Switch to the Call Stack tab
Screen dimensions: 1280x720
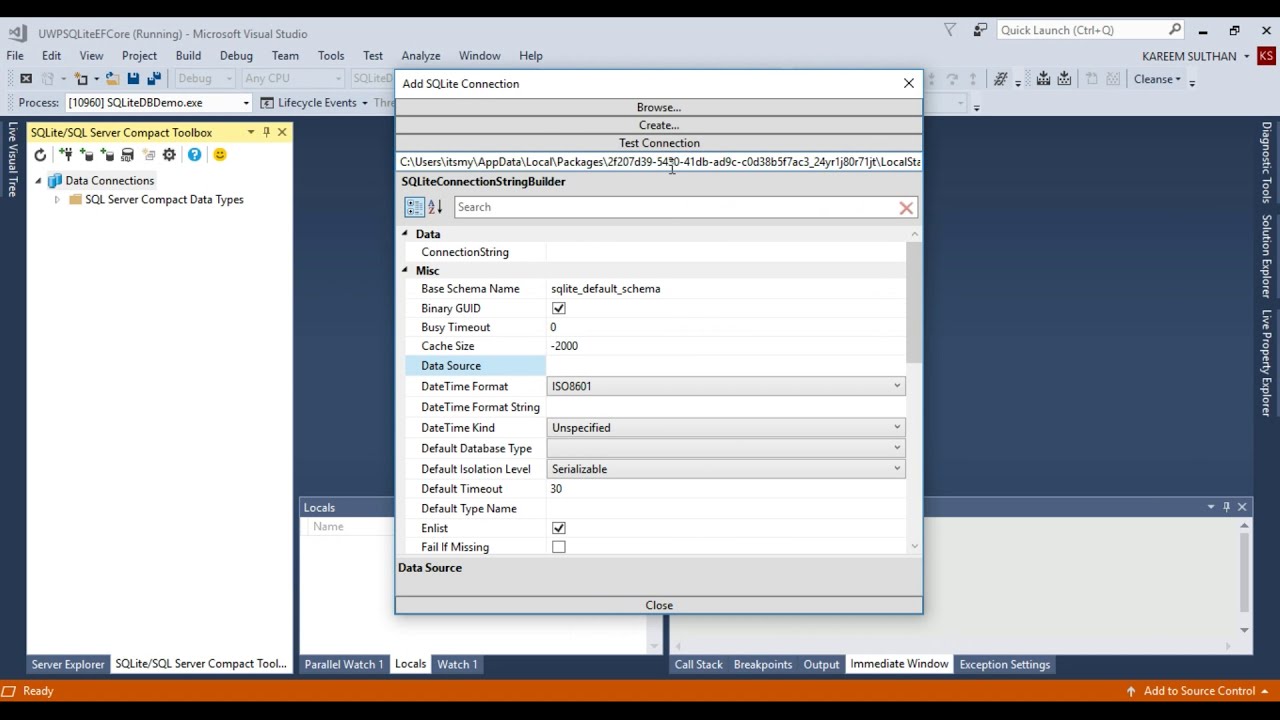[x=698, y=664]
